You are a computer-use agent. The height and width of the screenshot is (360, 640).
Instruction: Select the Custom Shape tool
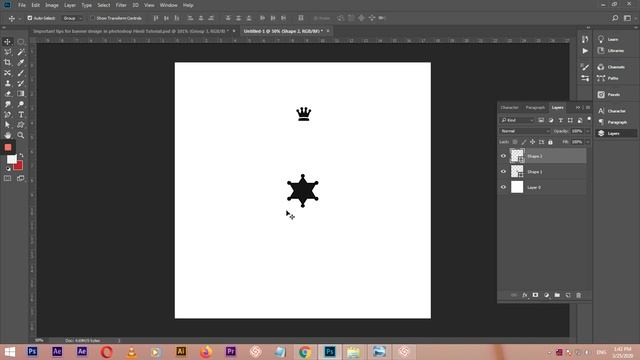point(21,125)
